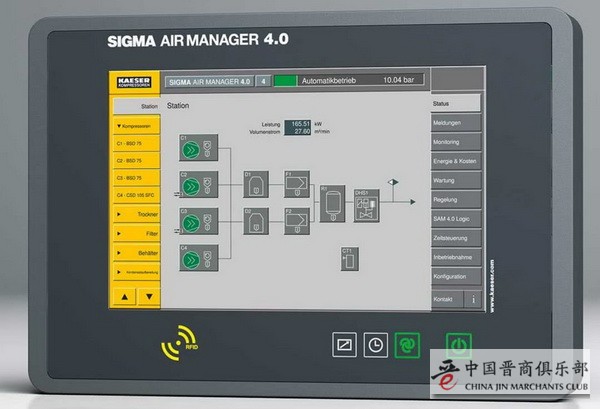600x409 pixels.
Task: Click dryer D1 icon in diagram
Action: point(255,183)
